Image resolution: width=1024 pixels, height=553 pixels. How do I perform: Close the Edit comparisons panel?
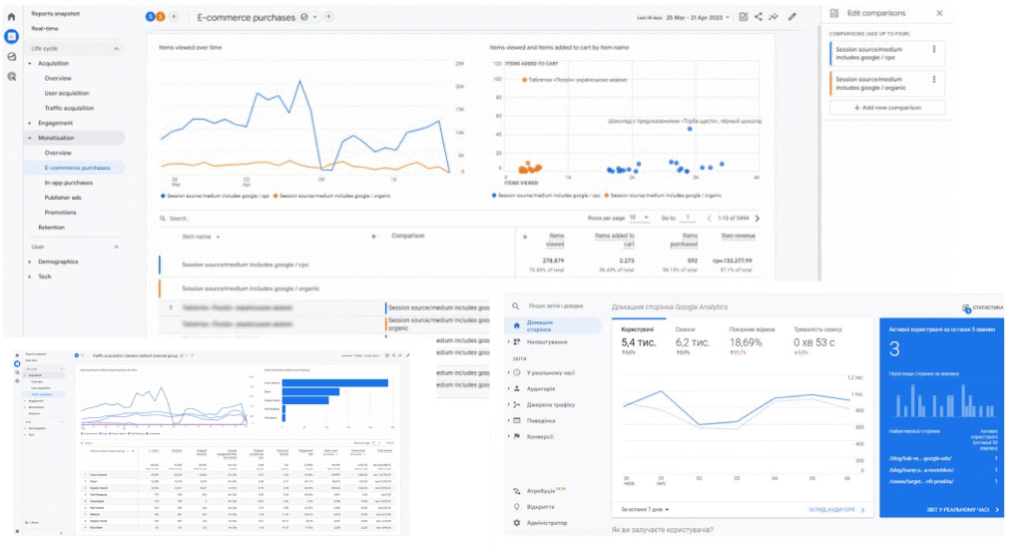click(x=939, y=13)
